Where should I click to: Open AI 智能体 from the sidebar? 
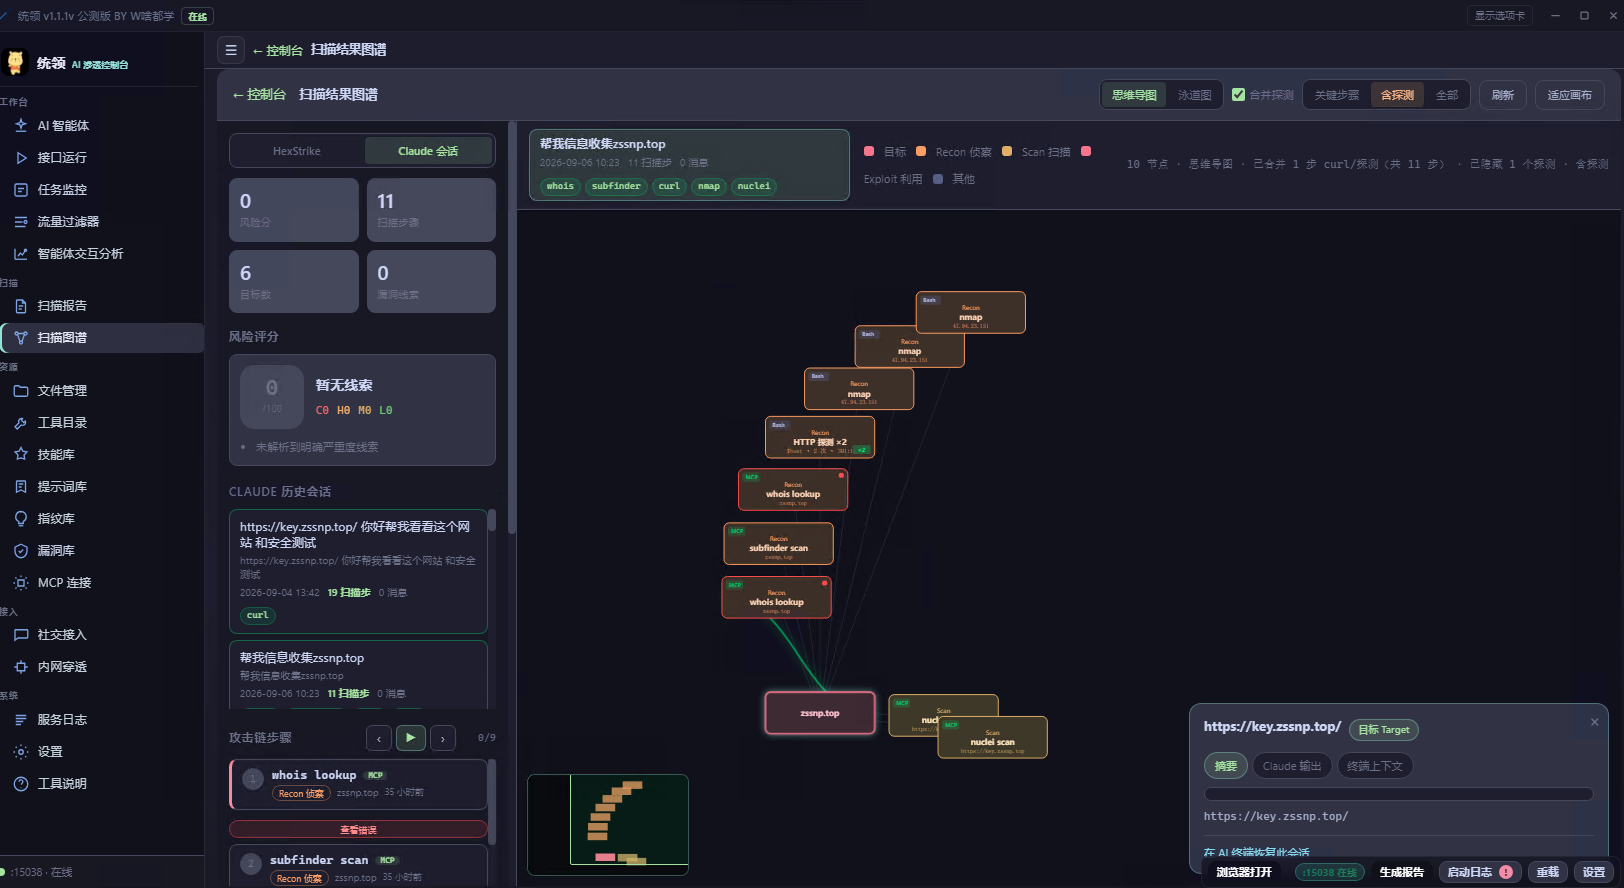click(63, 126)
